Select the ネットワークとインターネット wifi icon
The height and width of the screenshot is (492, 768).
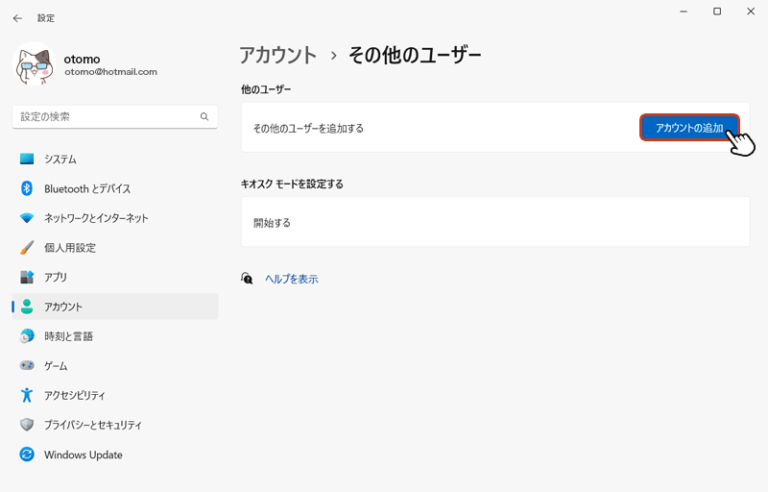[x=27, y=218]
